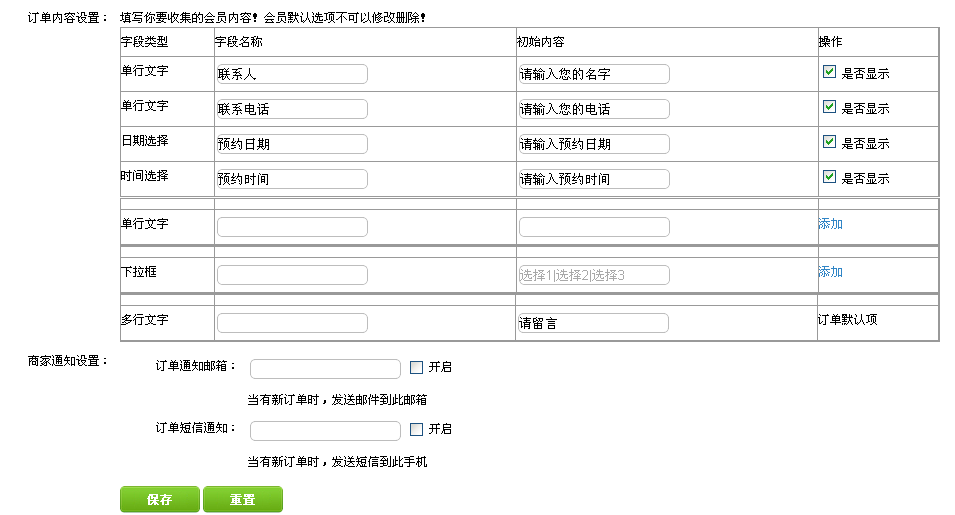Enable the 订单短信通知 开启 checkbox
This screenshot has width=955, height=515.
tap(417, 429)
